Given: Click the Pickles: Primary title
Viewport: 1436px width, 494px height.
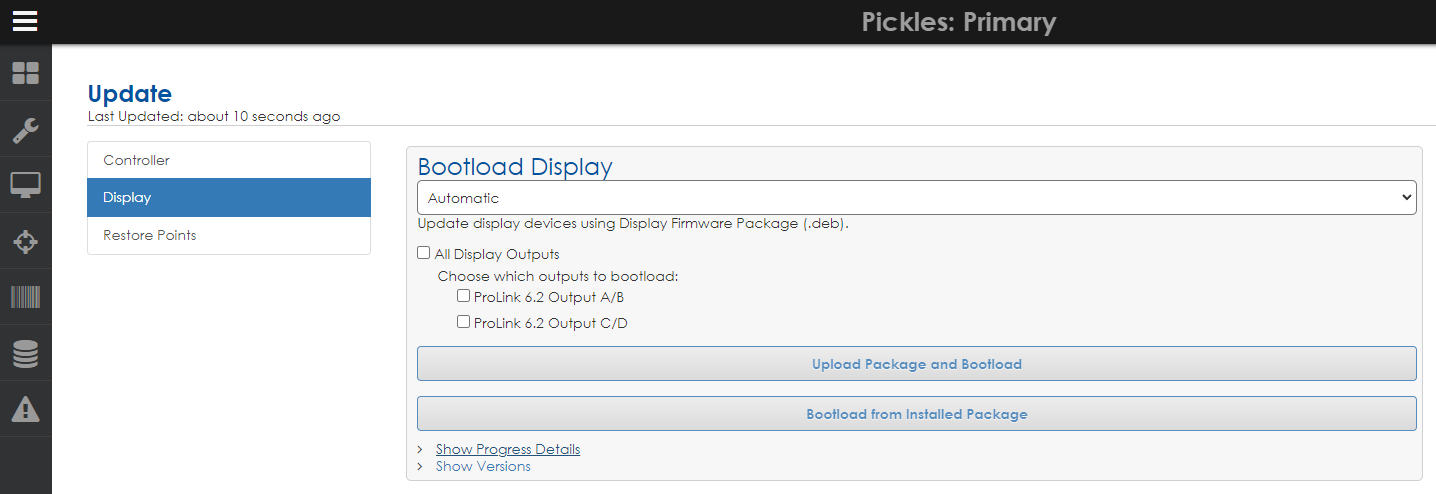Looking at the screenshot, I should click(958, 22).
